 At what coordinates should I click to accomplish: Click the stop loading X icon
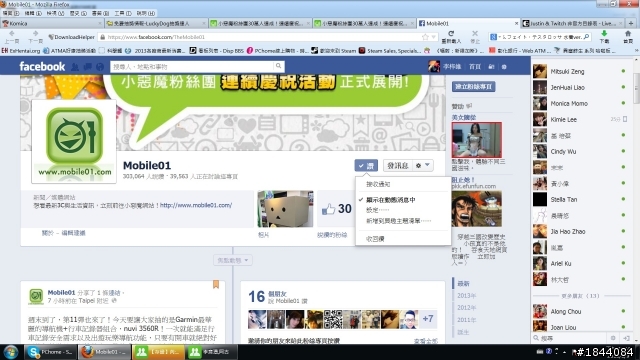click(475, 34)
